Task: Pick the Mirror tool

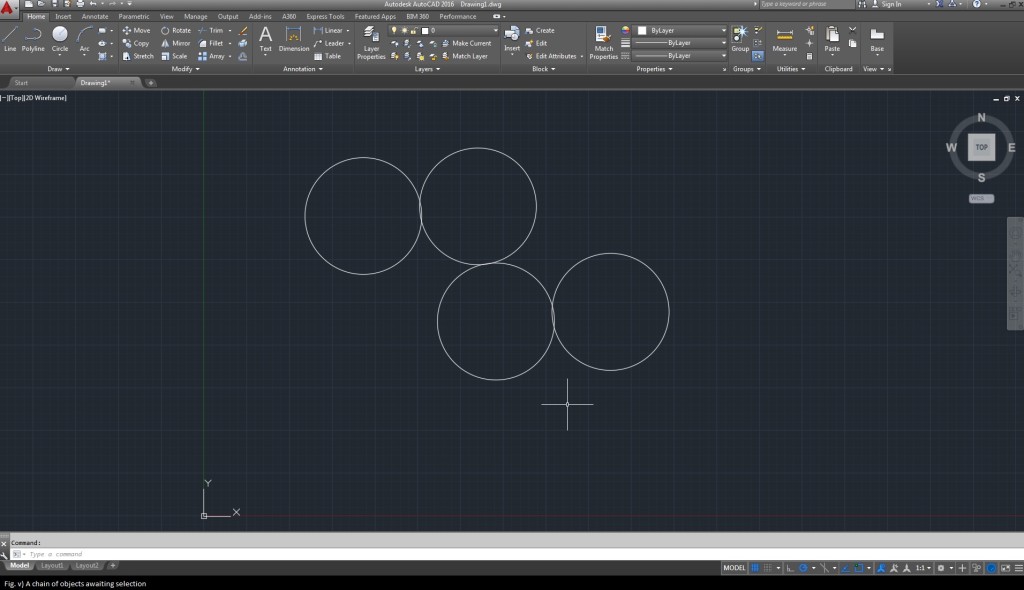Action: click(174, 44)
